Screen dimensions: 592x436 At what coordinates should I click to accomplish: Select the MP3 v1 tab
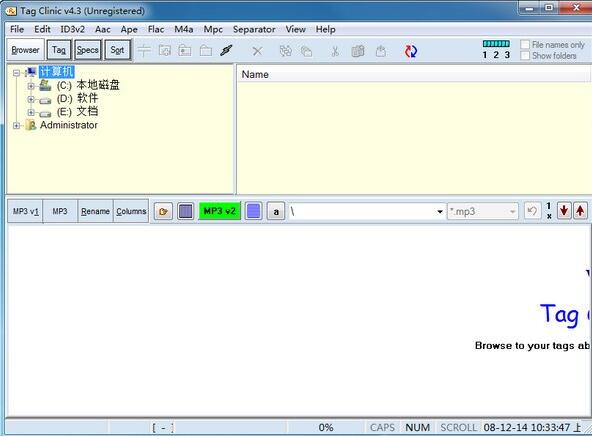pos(25,211)
